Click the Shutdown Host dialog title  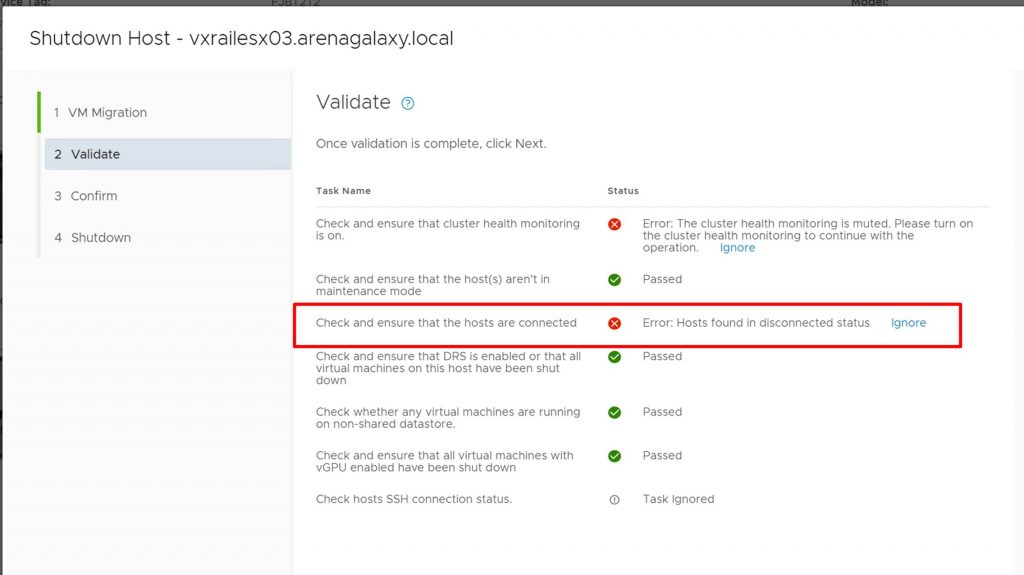[242, 39]
